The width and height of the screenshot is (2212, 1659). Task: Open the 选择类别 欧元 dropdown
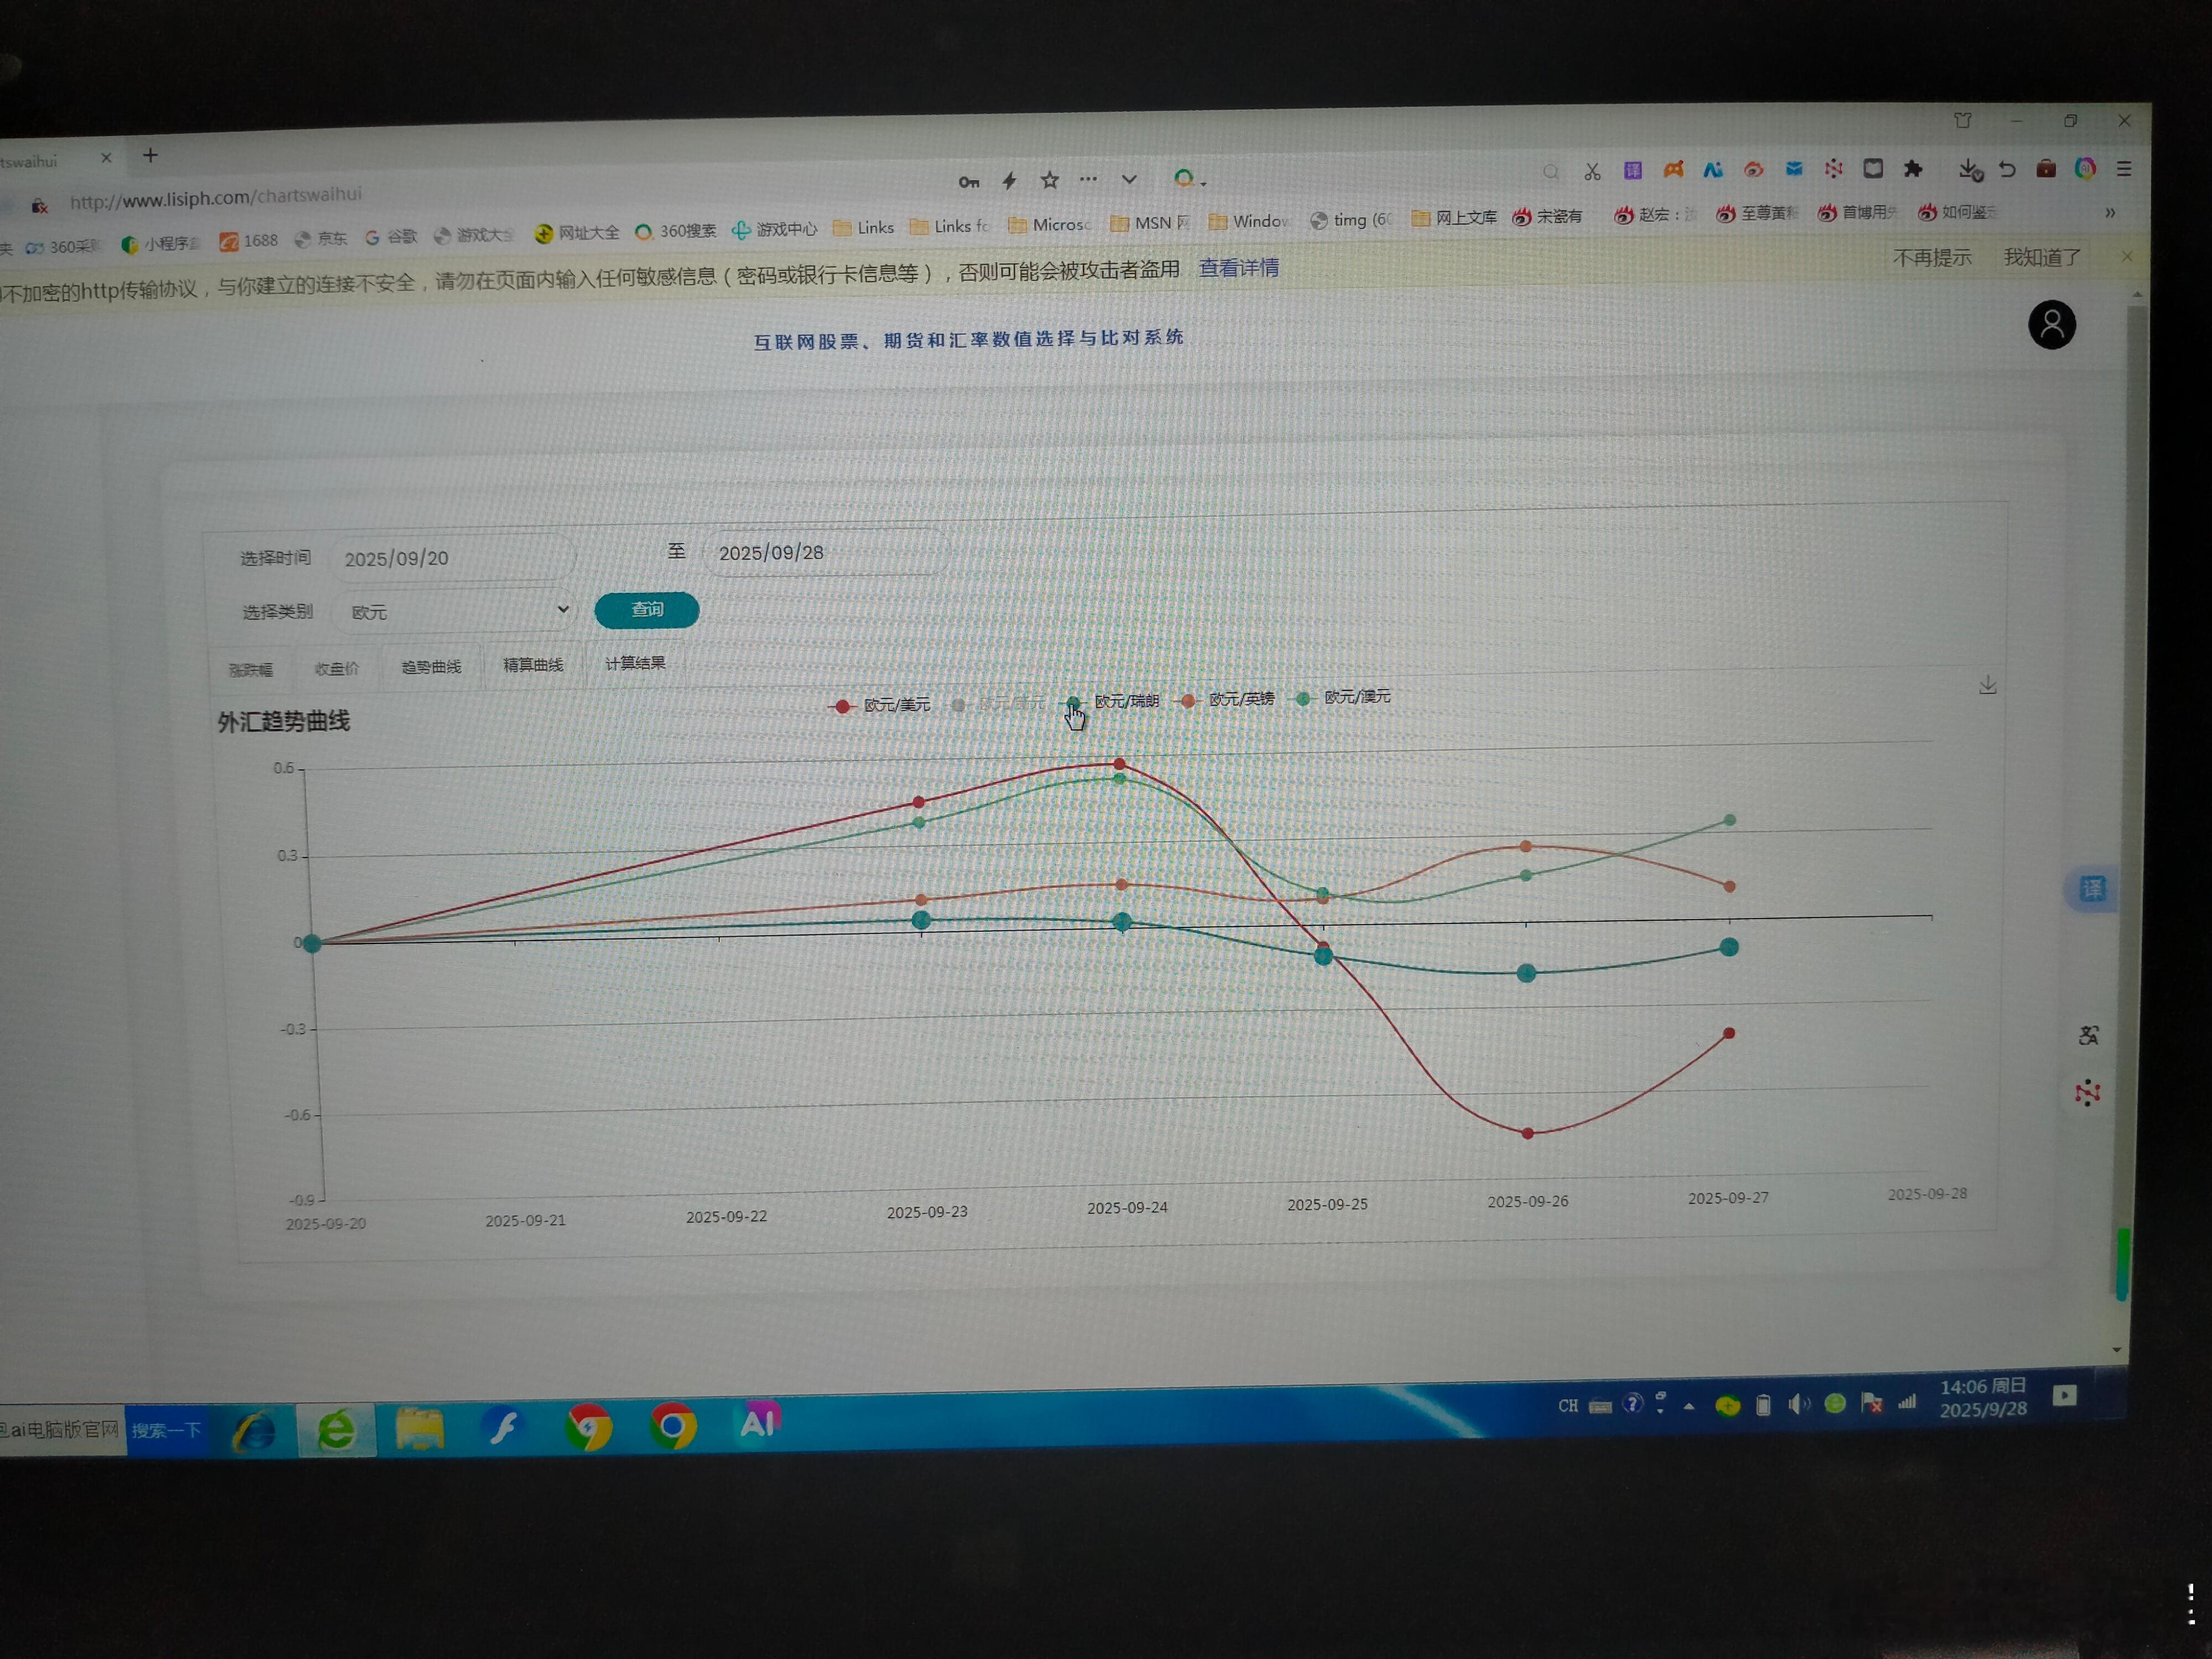[x=456, y=610]
